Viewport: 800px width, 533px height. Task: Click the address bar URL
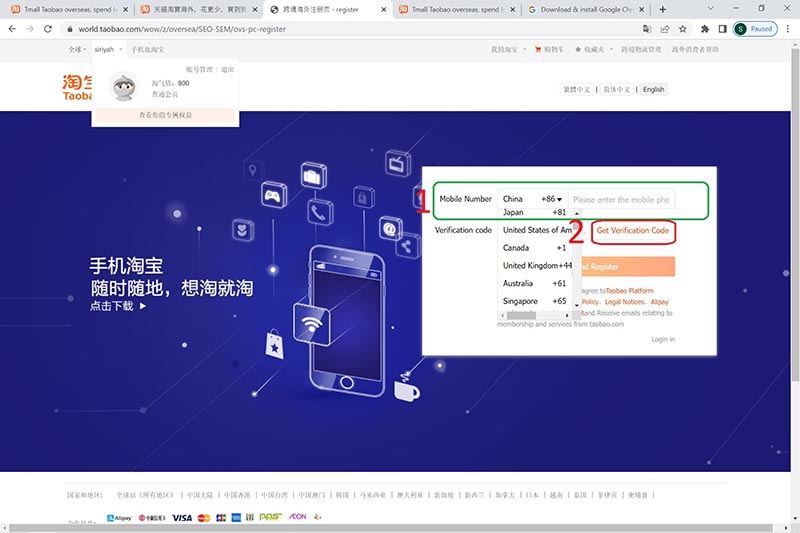click(182, 29)
